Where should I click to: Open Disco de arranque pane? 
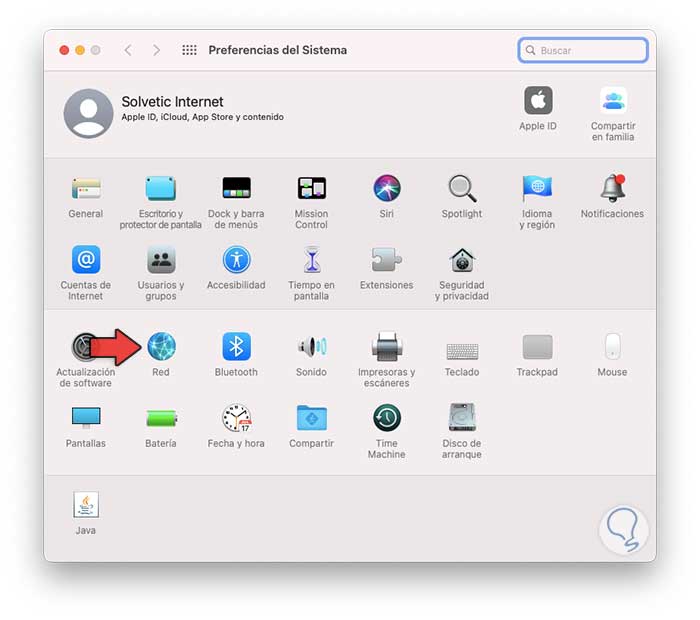tap(462, 417)
